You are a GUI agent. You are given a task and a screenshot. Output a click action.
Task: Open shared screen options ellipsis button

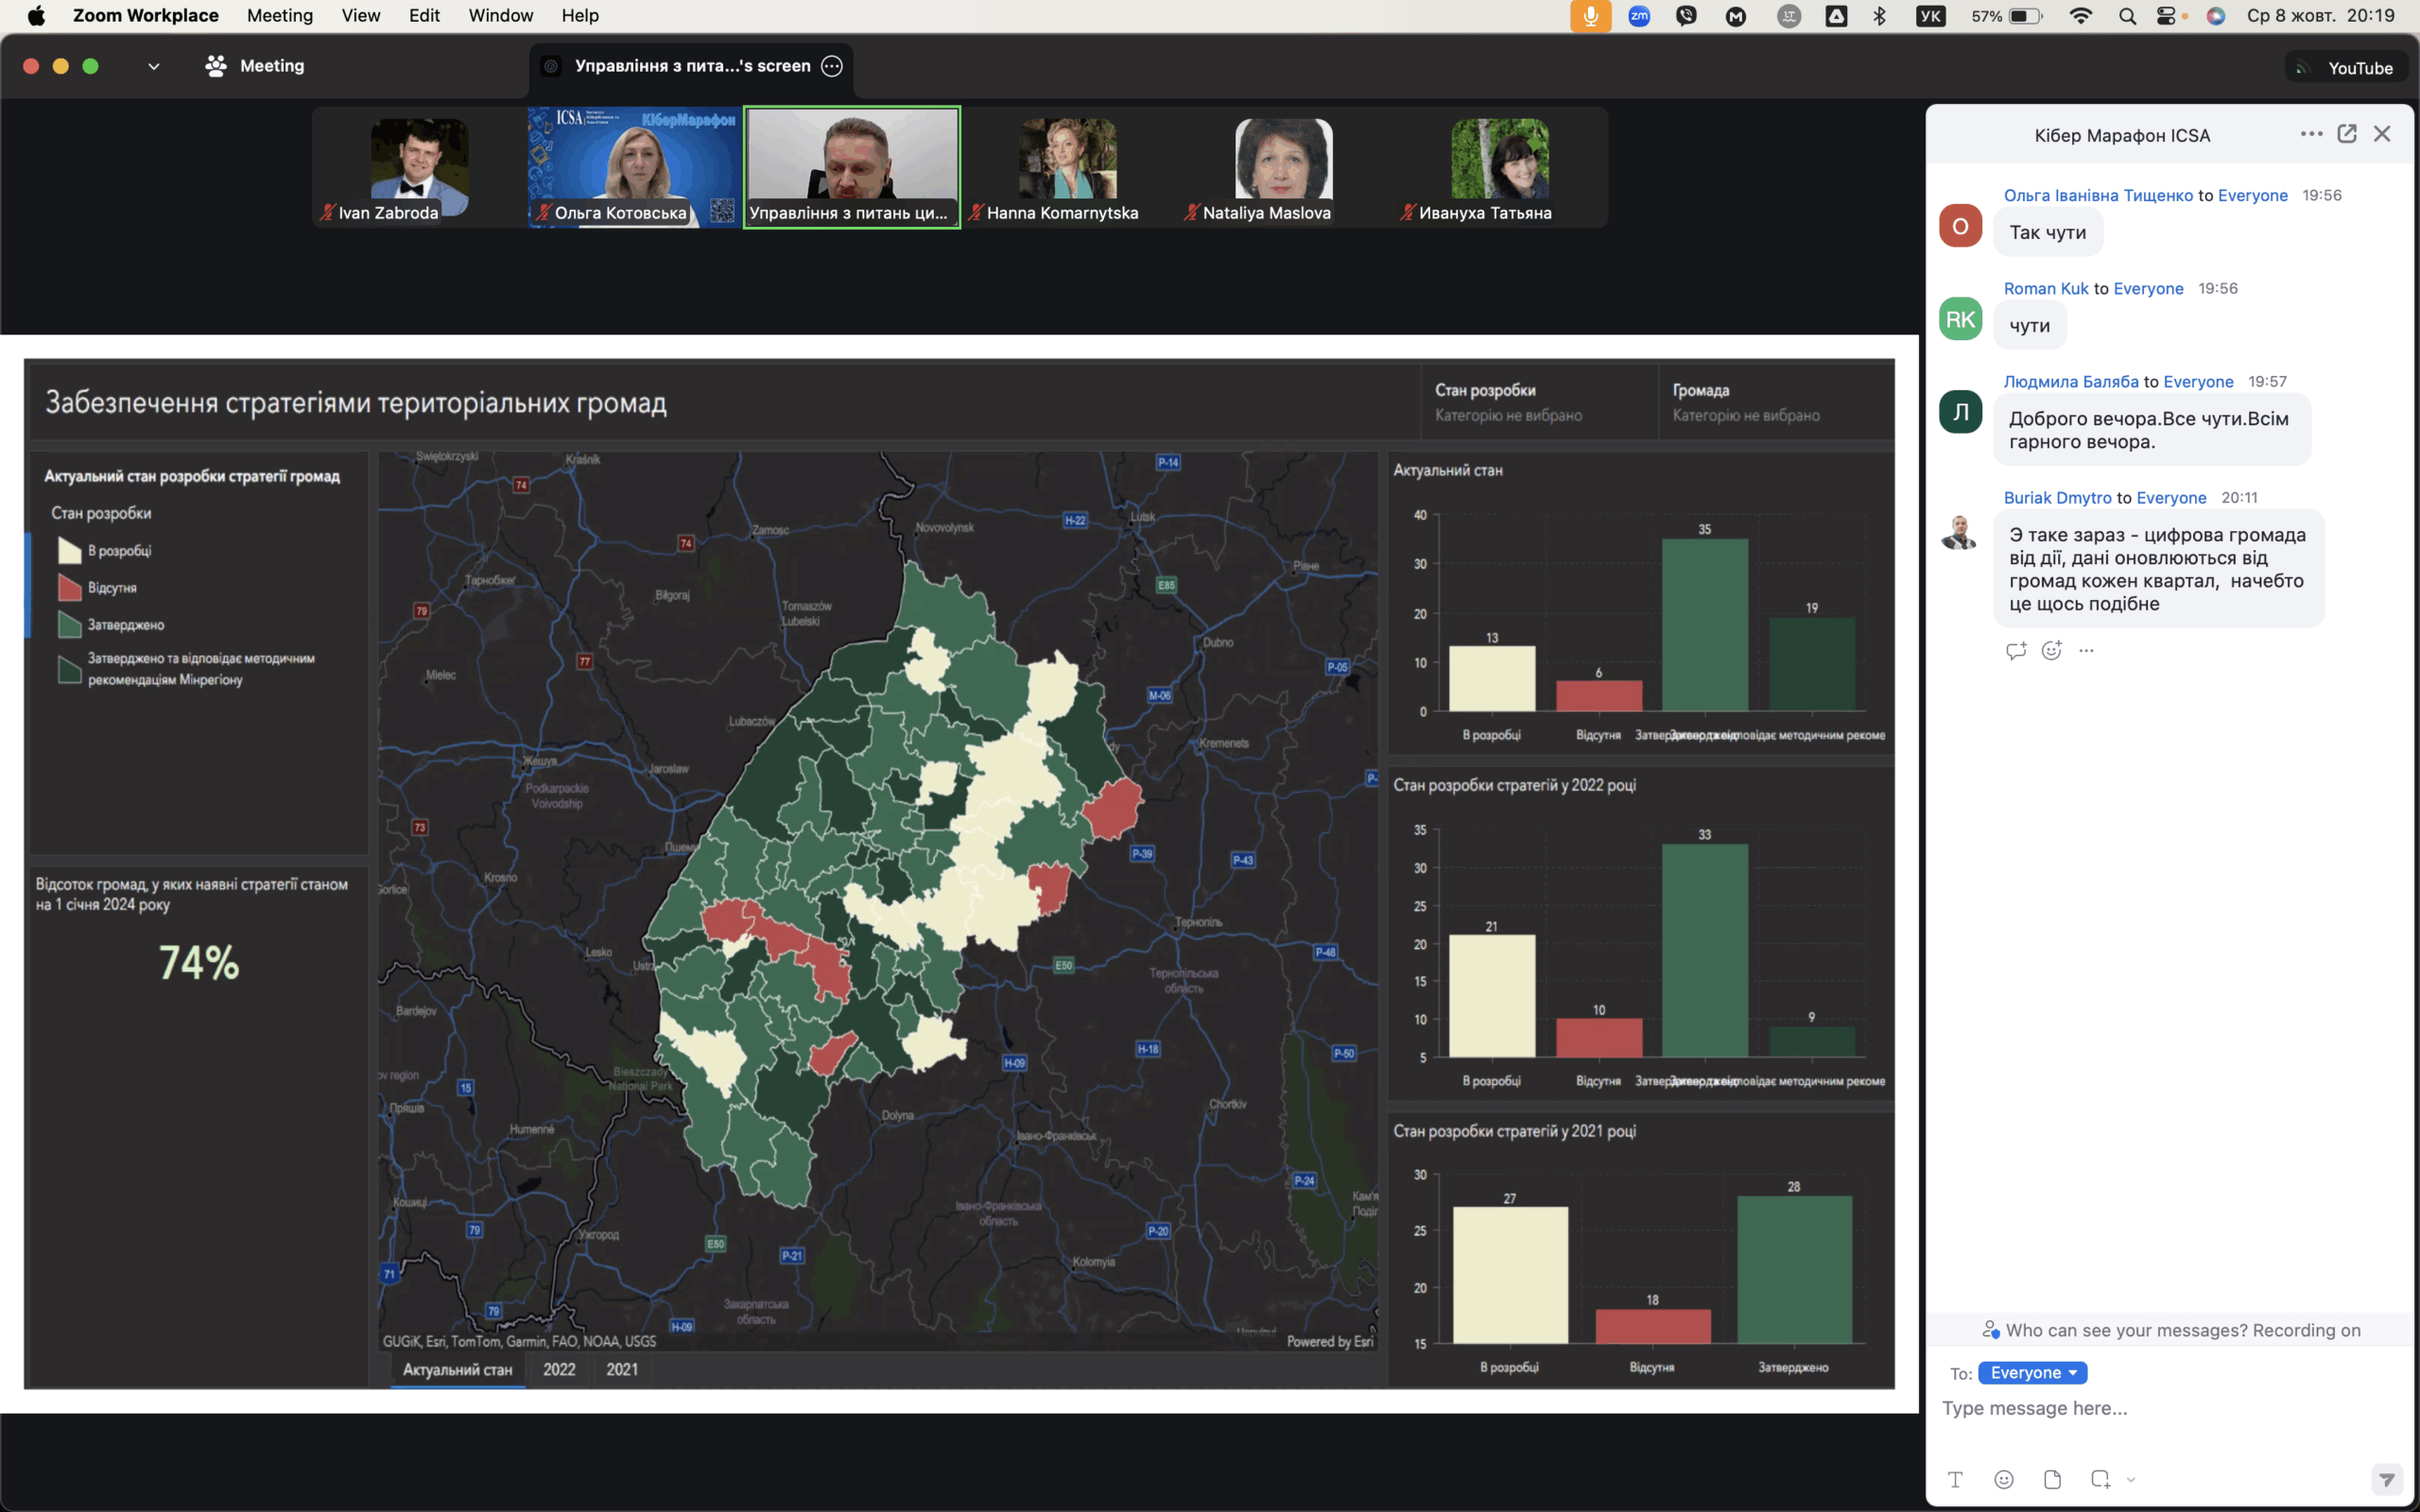click(832, 66)
